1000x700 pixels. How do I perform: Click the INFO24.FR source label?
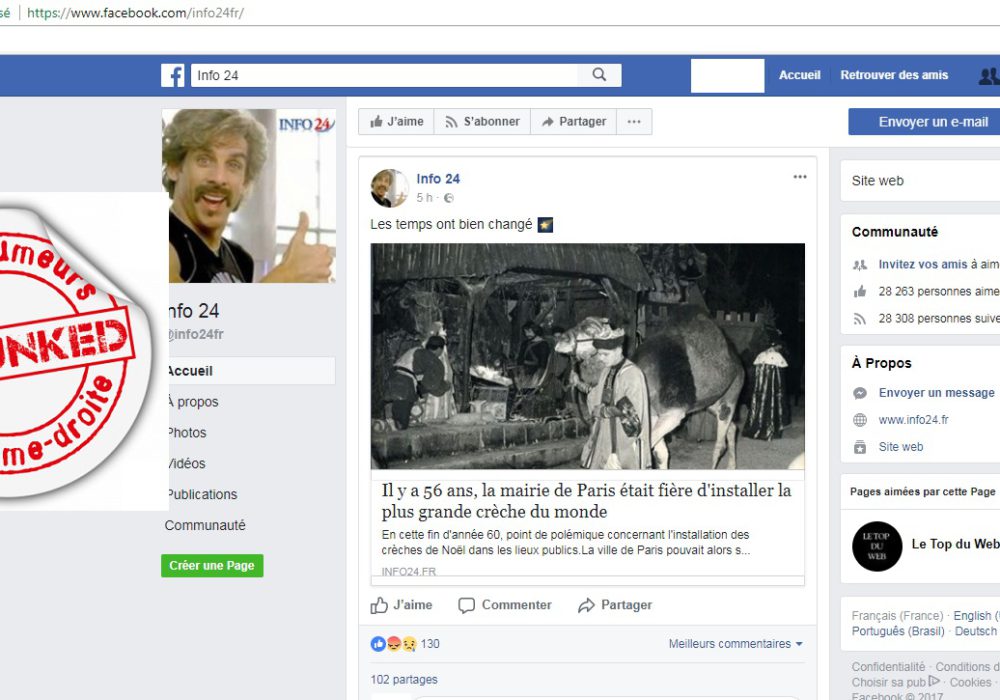409,571
